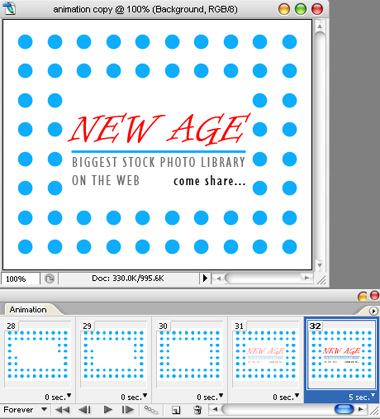Switch to the Animation tab

(x=28, y=310)
